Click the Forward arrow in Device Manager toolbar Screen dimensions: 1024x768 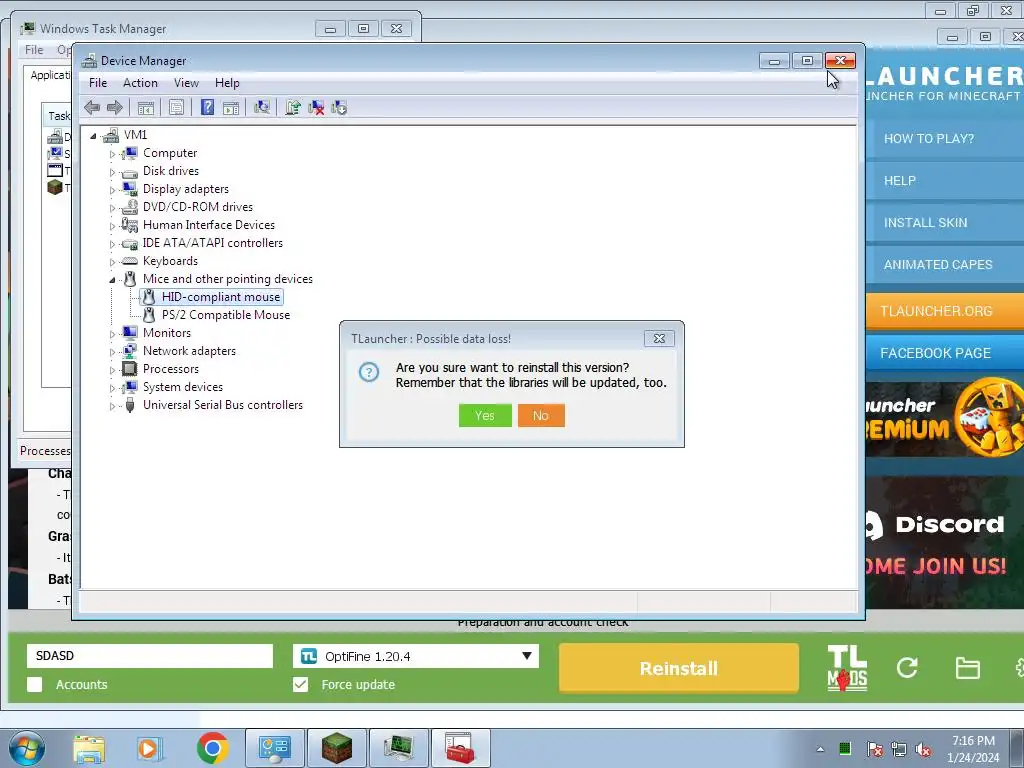115,108
